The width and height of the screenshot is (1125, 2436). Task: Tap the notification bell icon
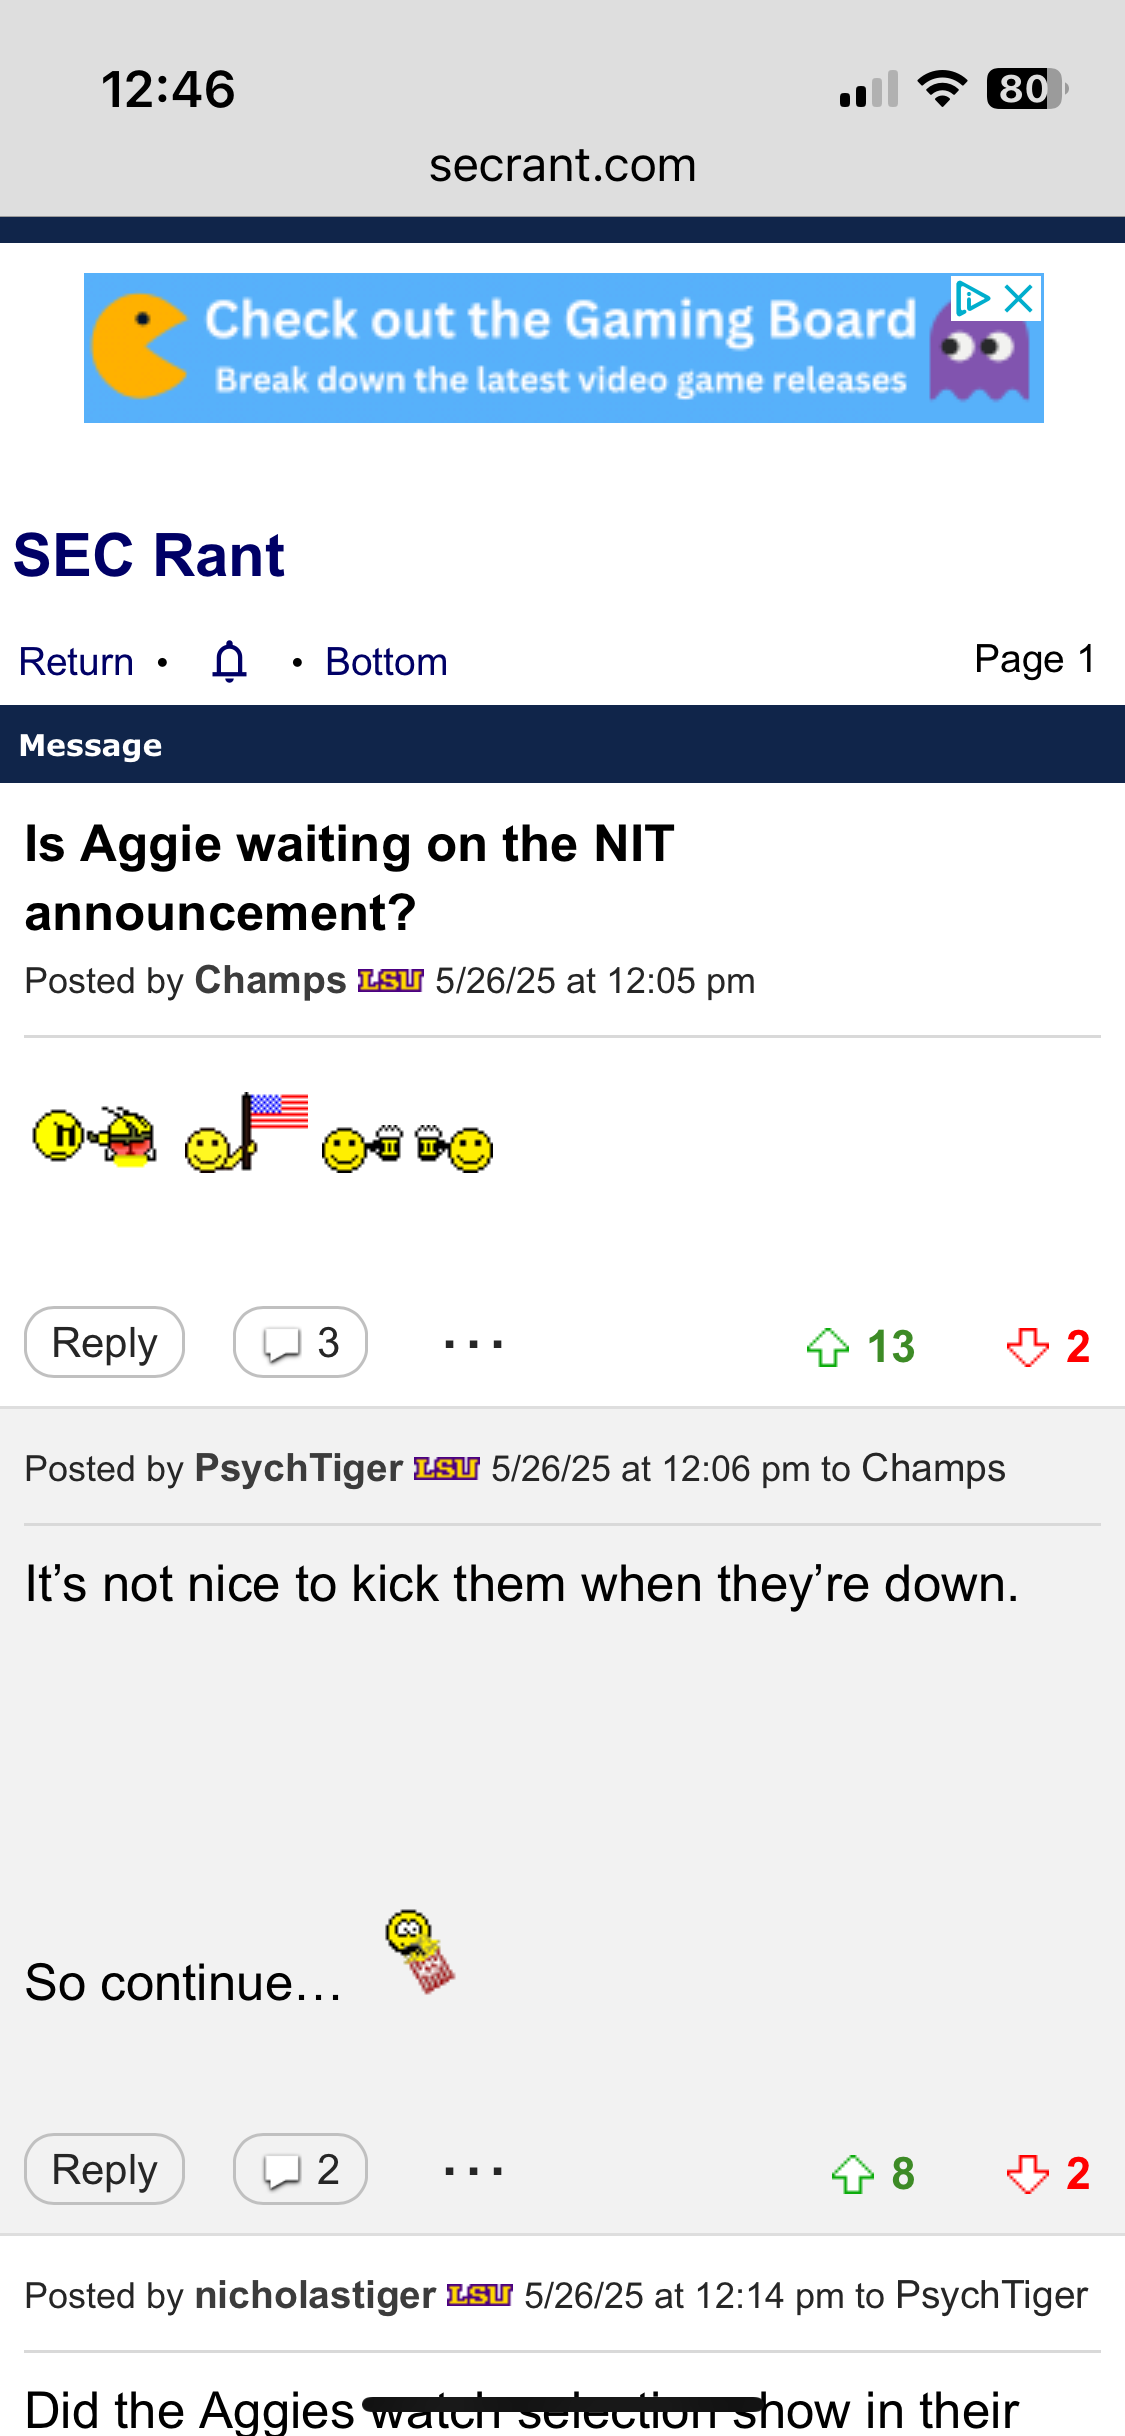[x=230, y=661]
